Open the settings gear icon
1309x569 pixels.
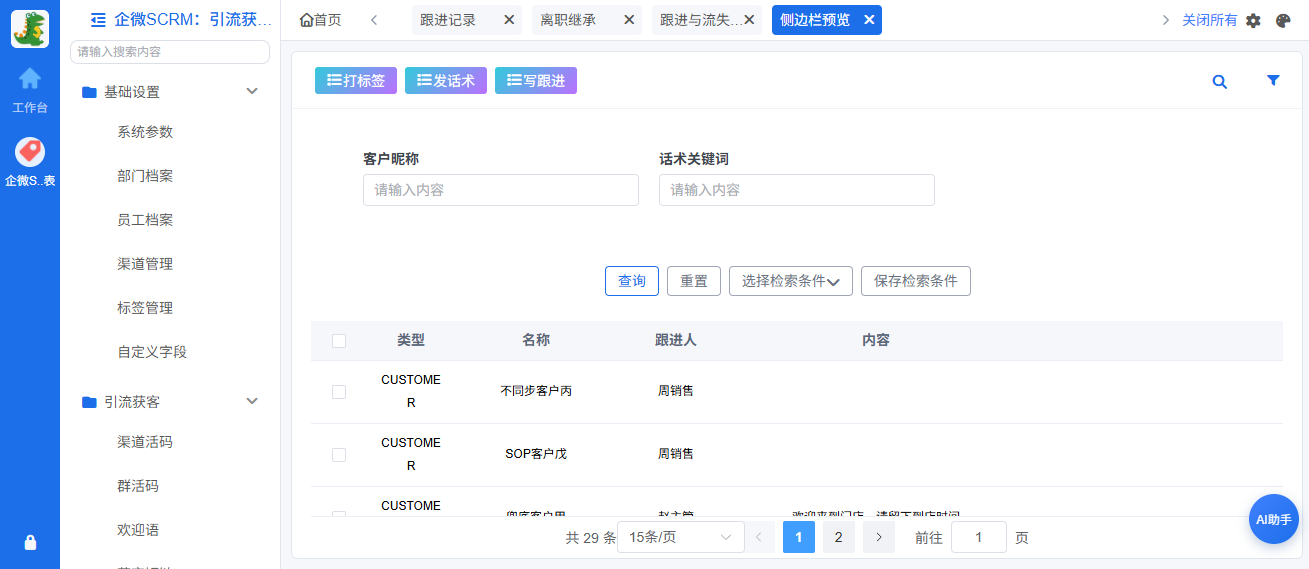point(1253,20)
